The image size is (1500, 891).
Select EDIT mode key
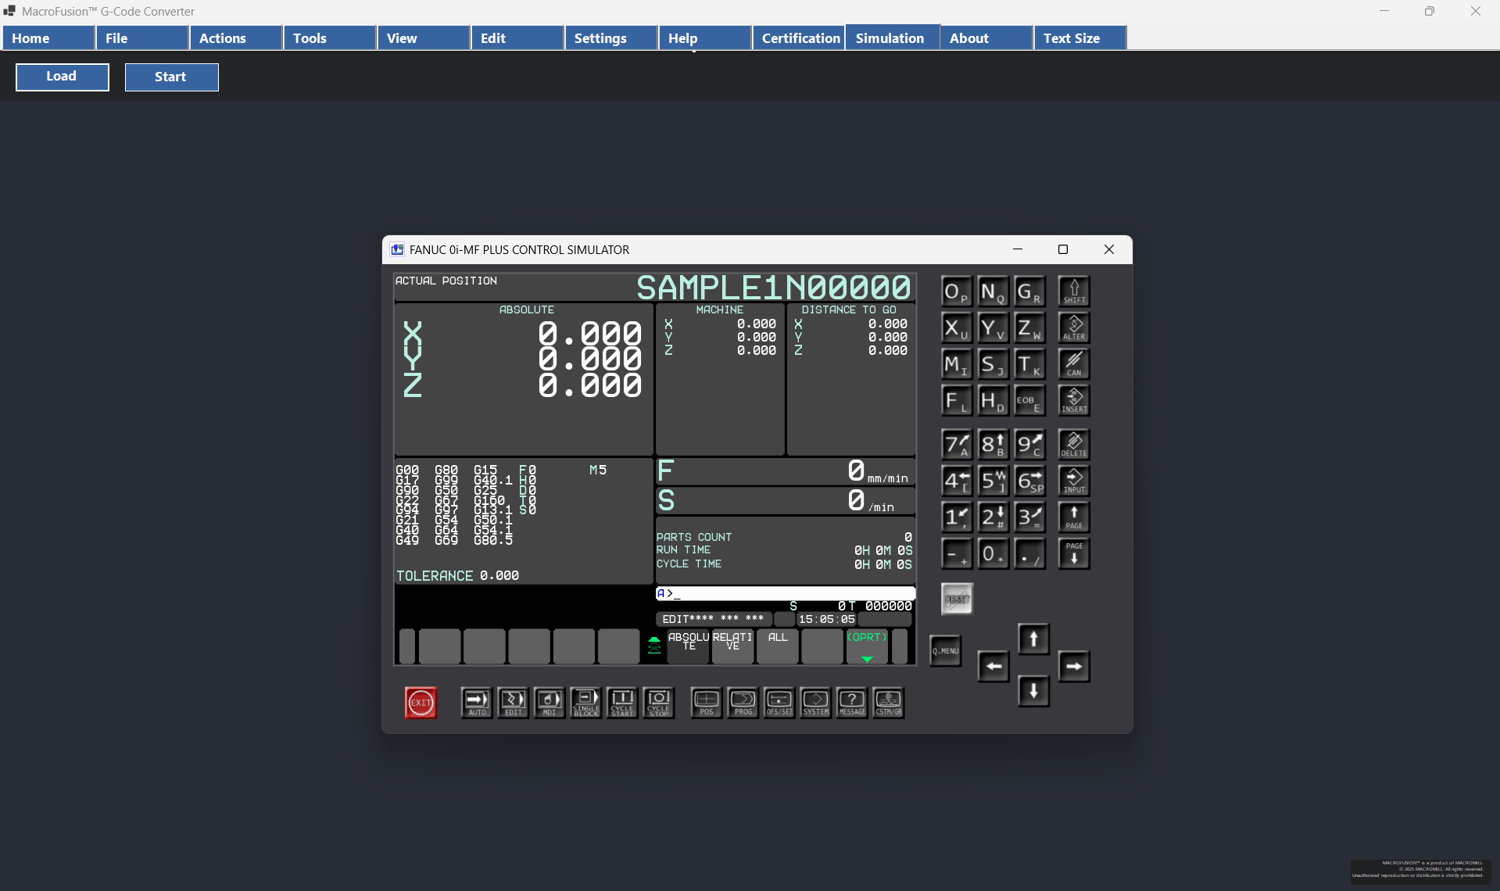tap(513, 702)
